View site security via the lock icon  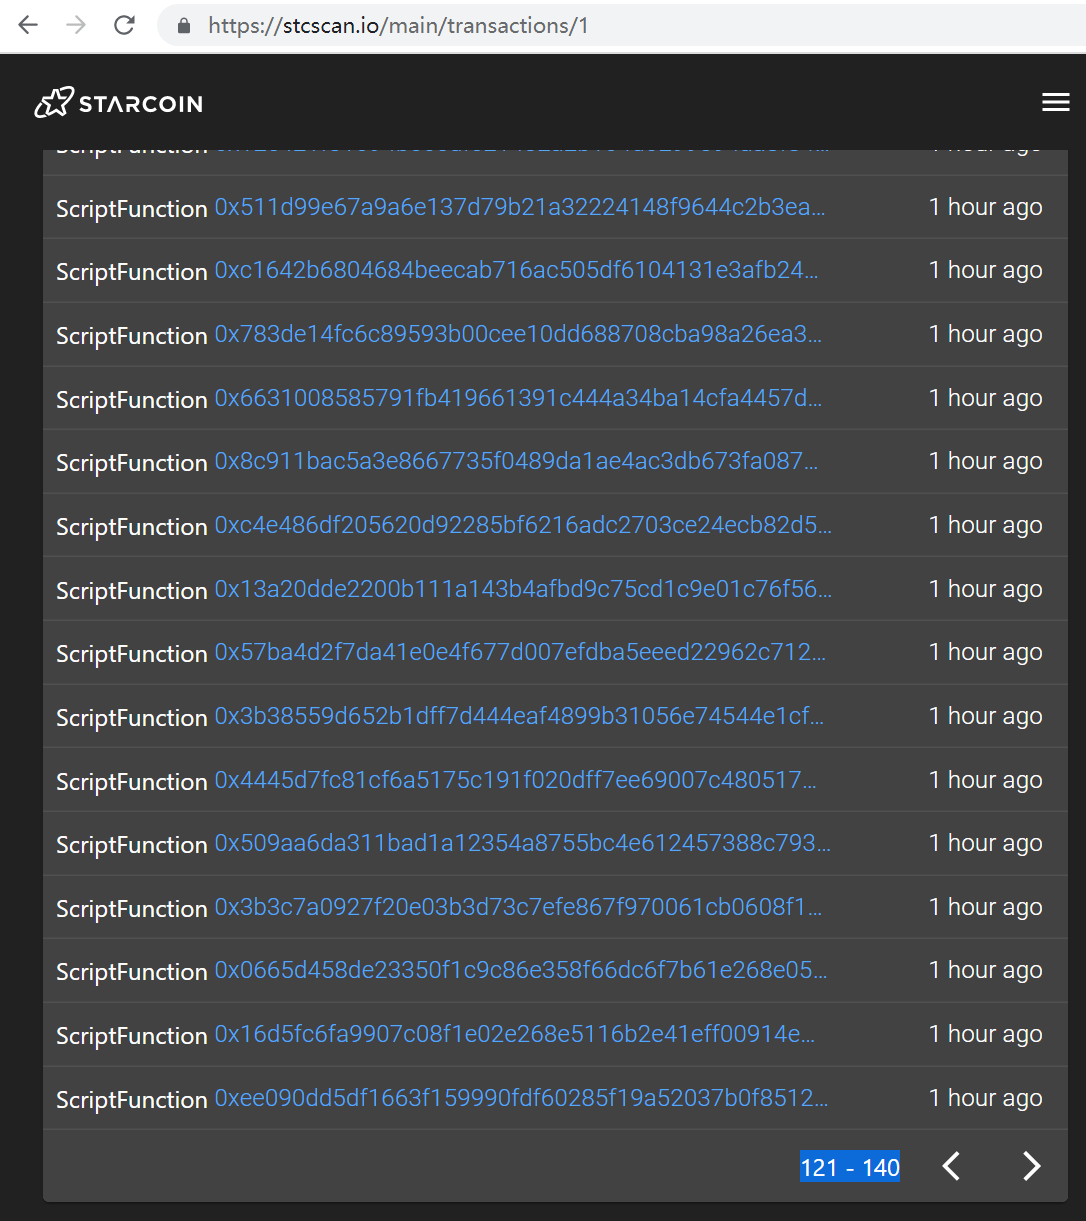pyautogui.click(x=182, y=25)
